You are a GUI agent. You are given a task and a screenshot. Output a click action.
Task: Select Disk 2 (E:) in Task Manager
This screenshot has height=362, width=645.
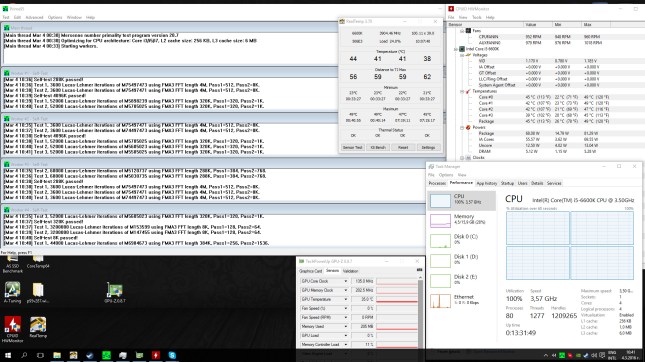click(x=462, y=281)
